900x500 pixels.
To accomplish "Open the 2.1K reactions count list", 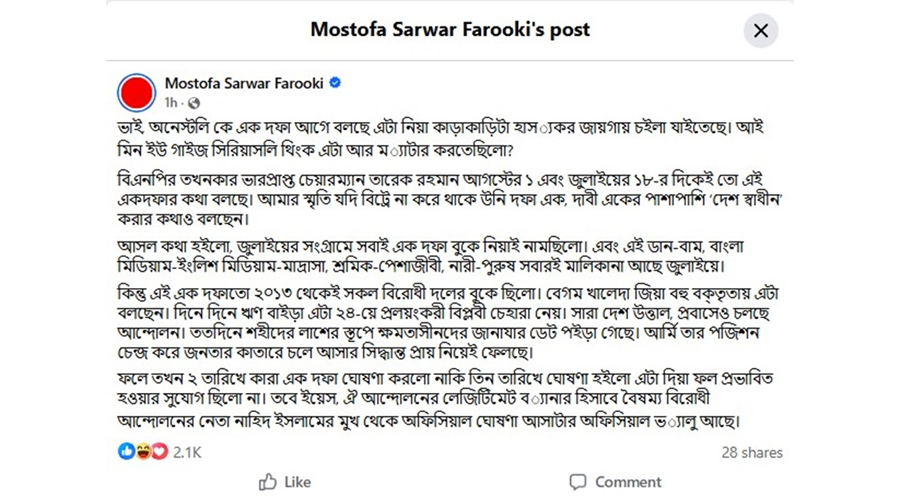I will [x=187, y=452].
